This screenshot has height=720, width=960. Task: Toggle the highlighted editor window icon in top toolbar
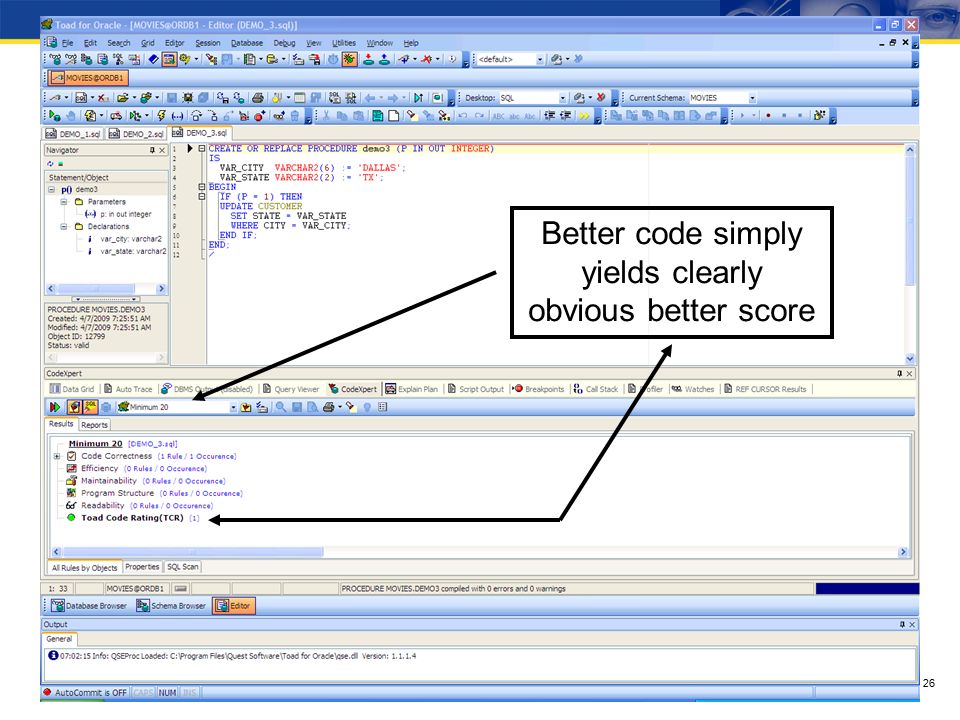(x=169, y=59)
